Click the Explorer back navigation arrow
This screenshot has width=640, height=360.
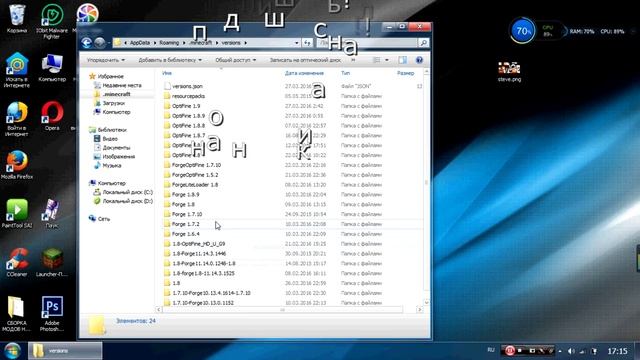pos(86,42)
